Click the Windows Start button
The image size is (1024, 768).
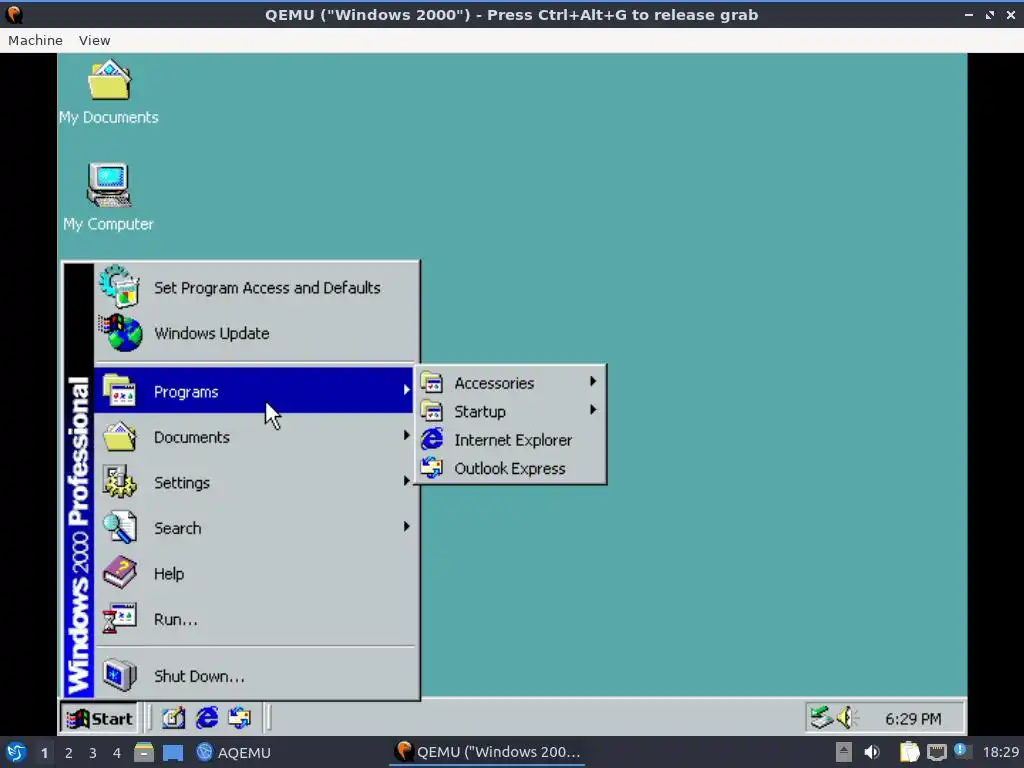(99, 718)
